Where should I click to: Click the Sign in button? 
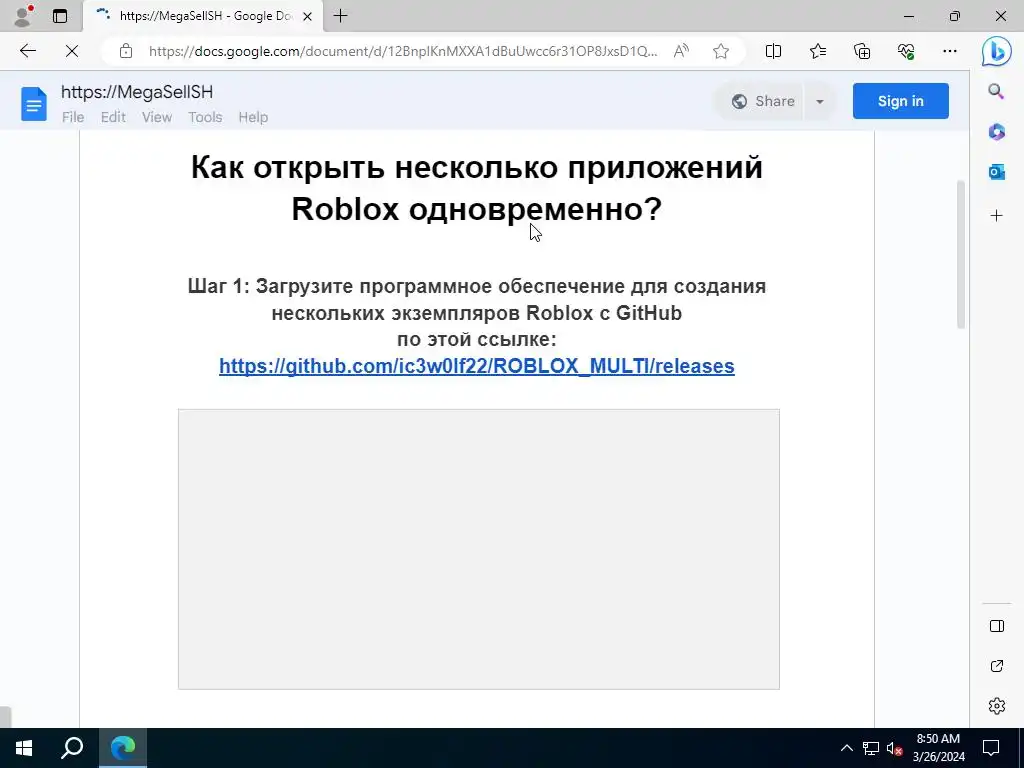click(901, 101)
